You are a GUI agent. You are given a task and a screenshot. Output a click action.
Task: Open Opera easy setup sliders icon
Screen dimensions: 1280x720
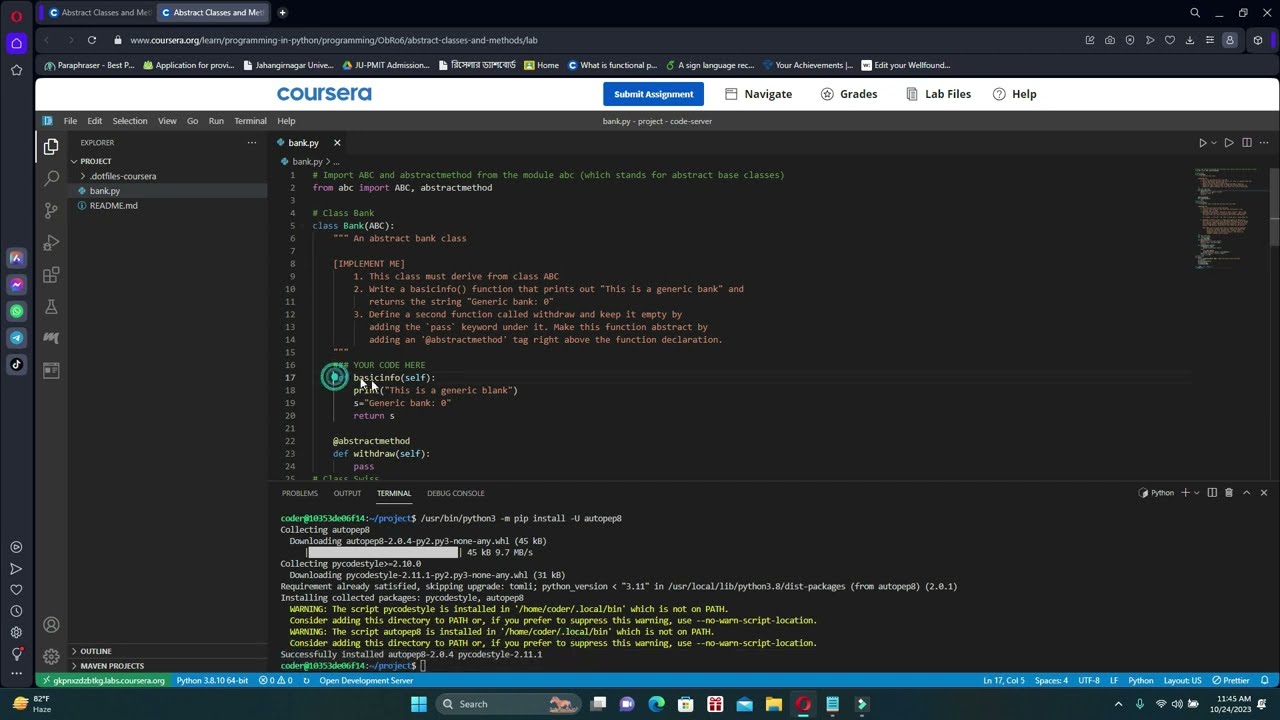1210,40
